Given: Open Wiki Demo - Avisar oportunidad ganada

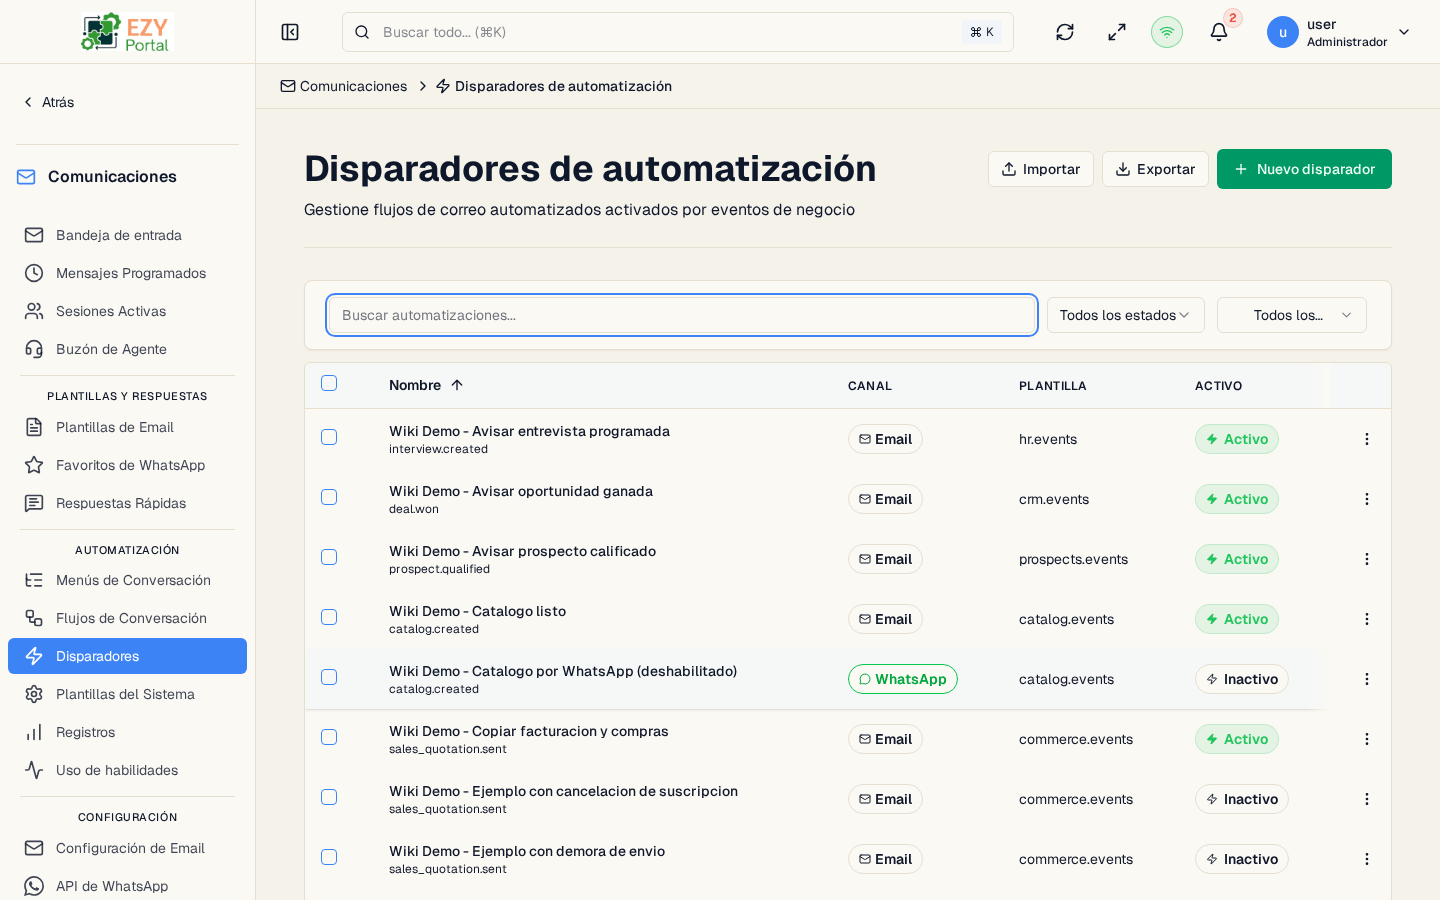Looking at the screenshot, I should tap(521, 491).
